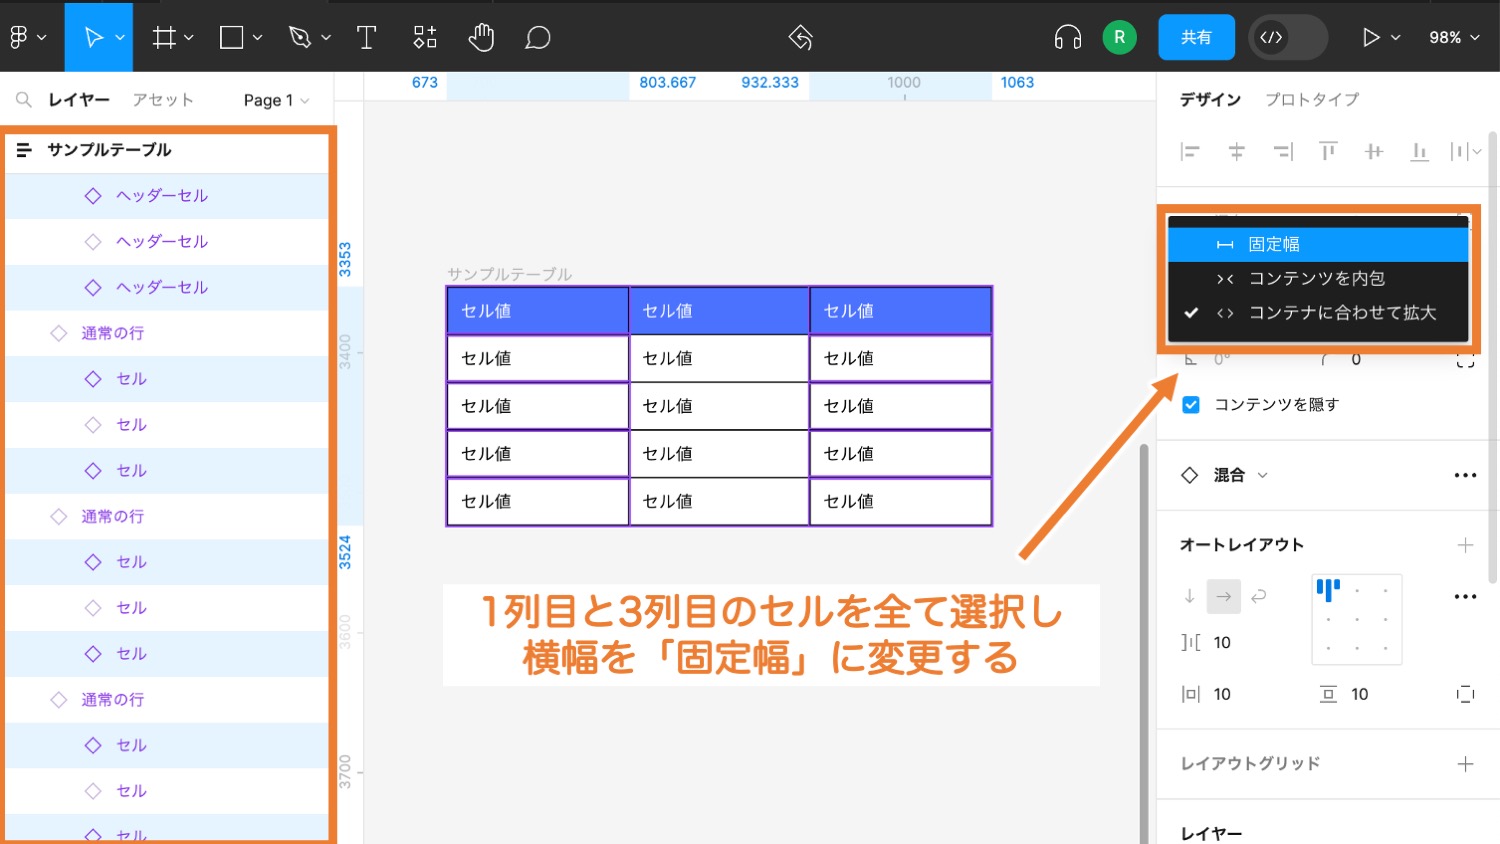
Task: Switch to the プロトタイプ tab
Action: click(1311, 99)
